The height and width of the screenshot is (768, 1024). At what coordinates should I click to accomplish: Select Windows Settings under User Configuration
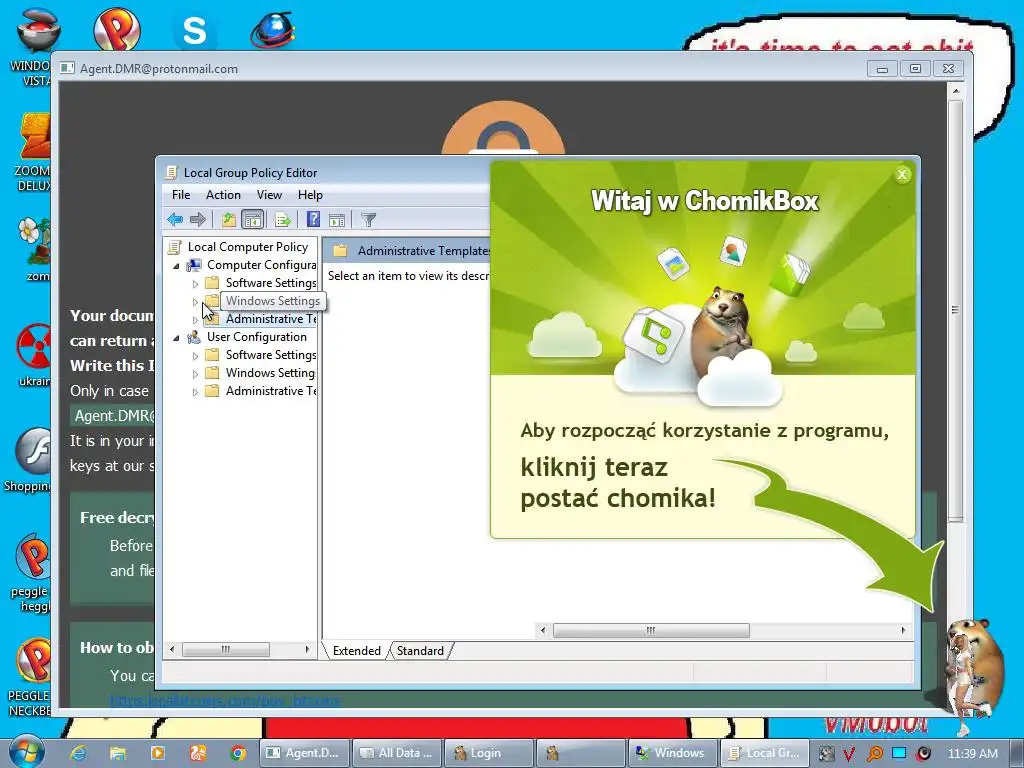coord(270,373)
